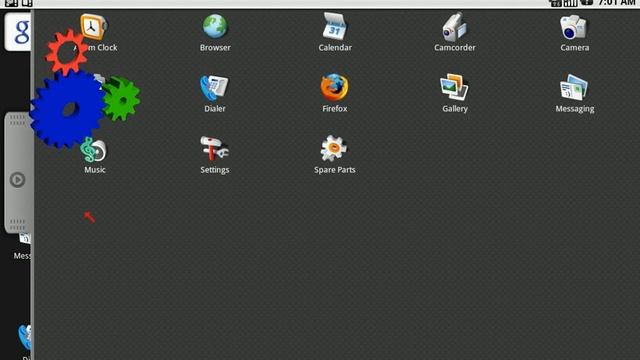This screenshot has height=360, width=640.
Task: Launch Firefox from the app drawer
Action: point(334,87)
